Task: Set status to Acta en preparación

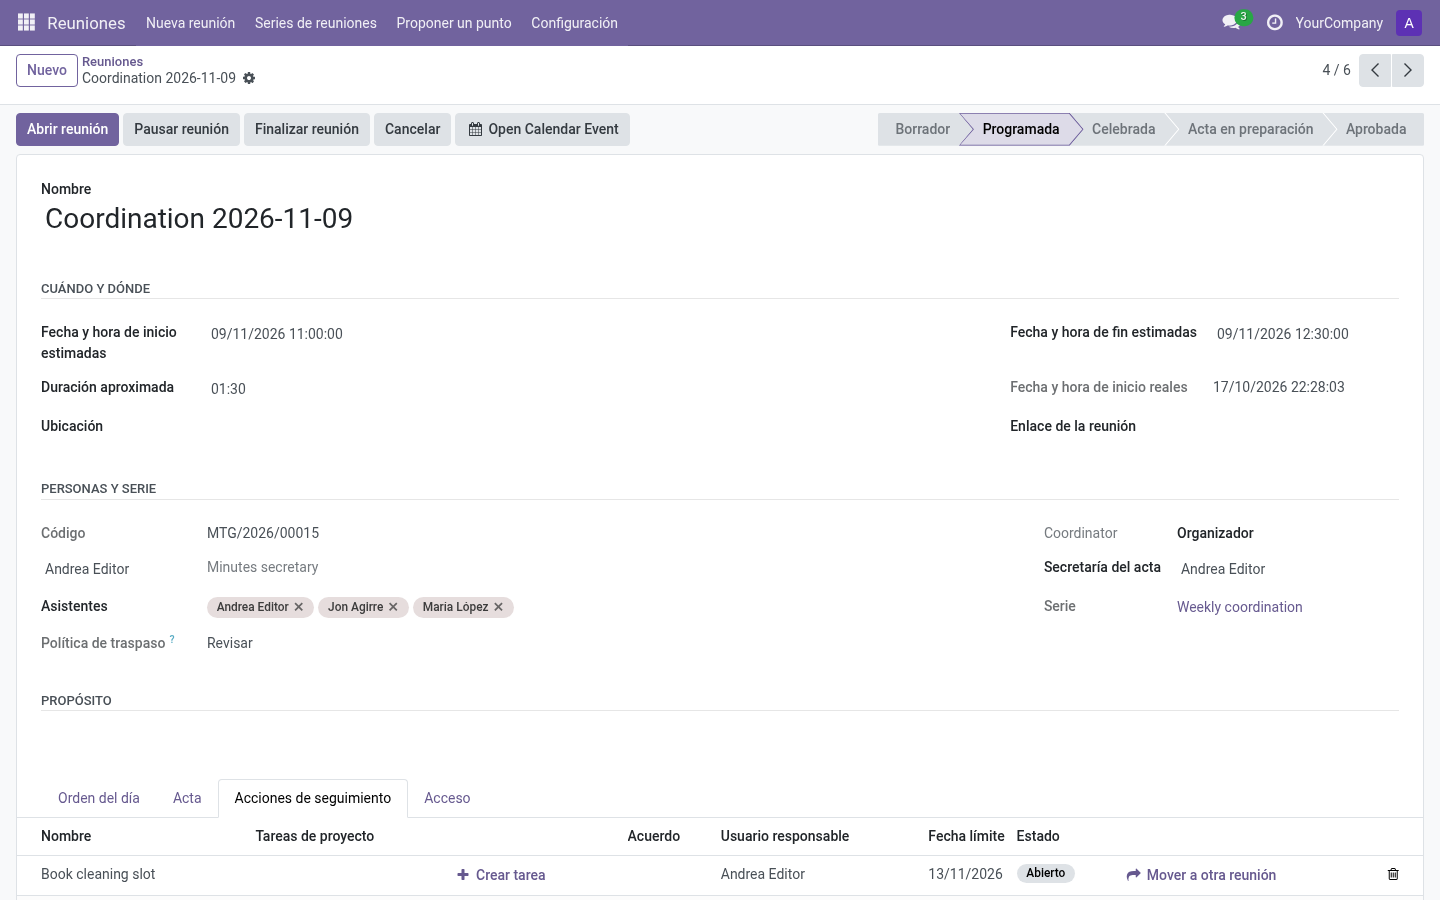Action: coord(1250,129)
